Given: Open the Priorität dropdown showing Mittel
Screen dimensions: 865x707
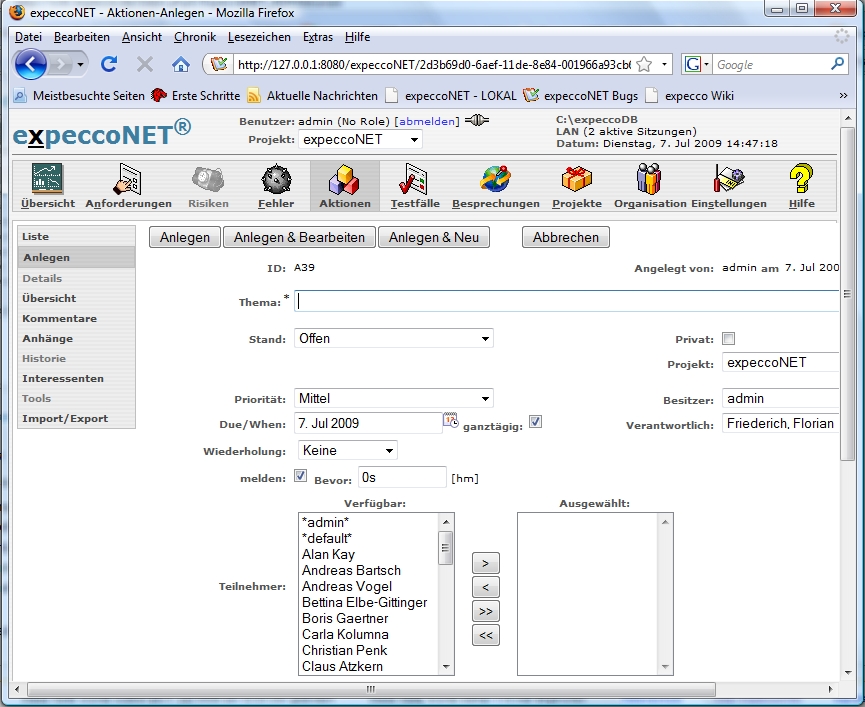Looking at the screenshot, I should [x=394, y=398].
